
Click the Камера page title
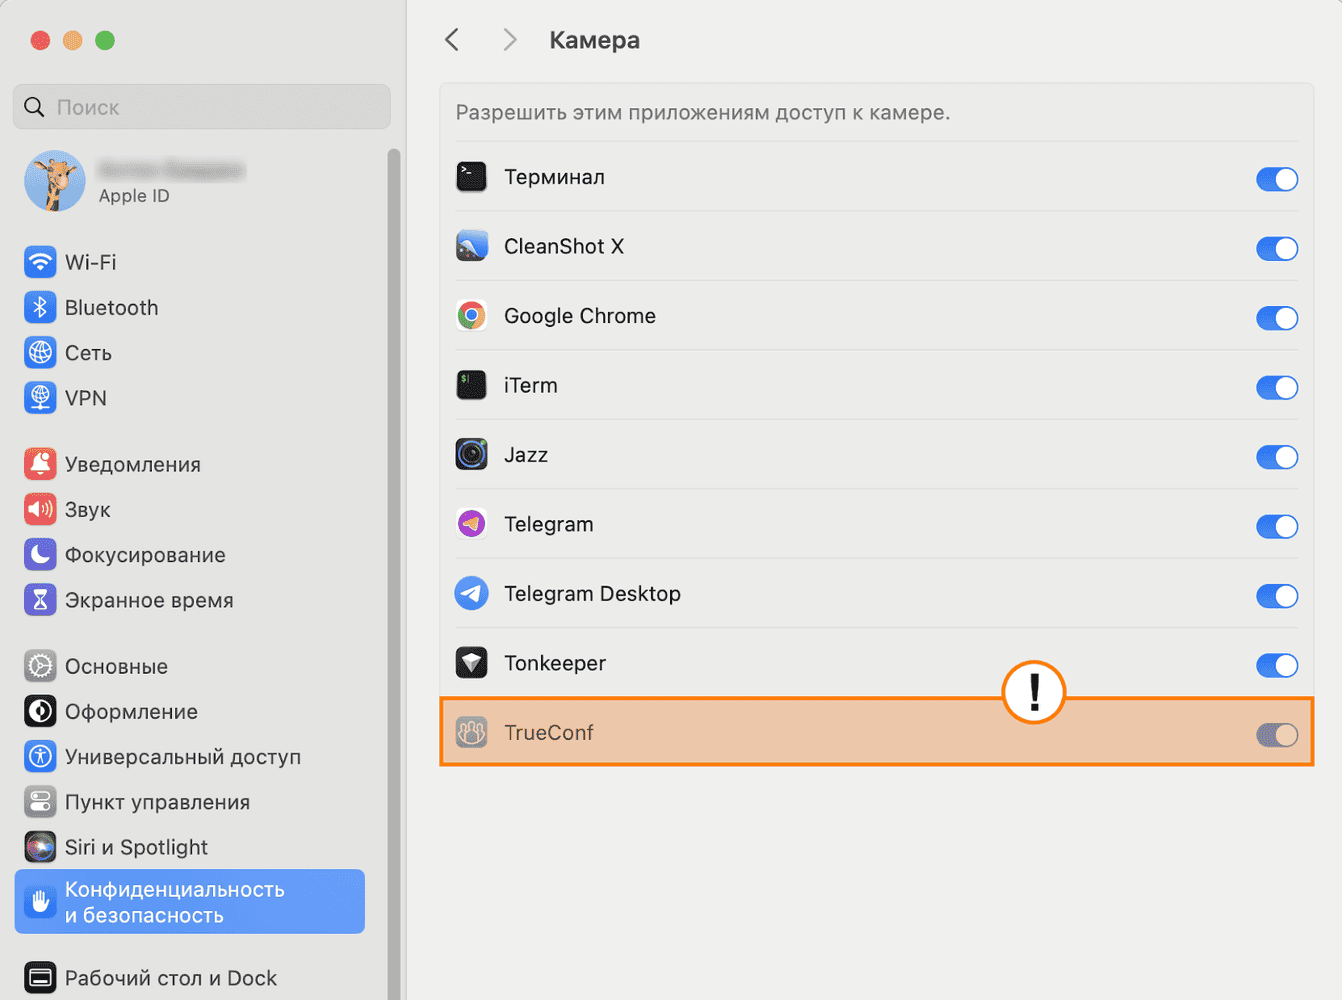pyautogui.click(x=594, y=40)
